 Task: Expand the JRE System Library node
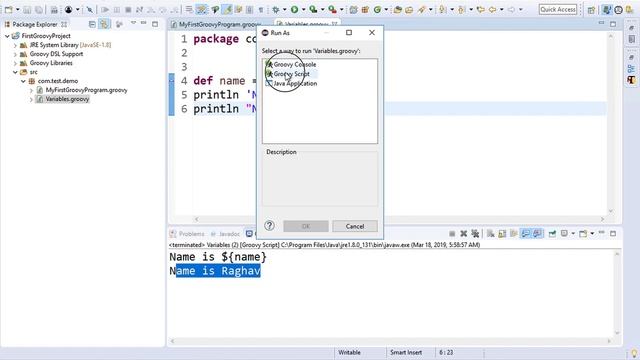(x=15, y=45)
